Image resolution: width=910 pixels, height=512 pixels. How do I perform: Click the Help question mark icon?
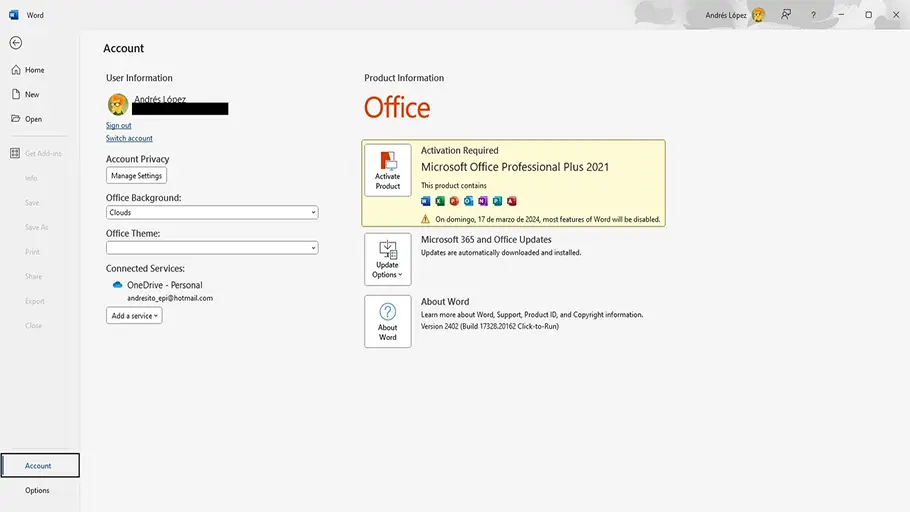813,15
